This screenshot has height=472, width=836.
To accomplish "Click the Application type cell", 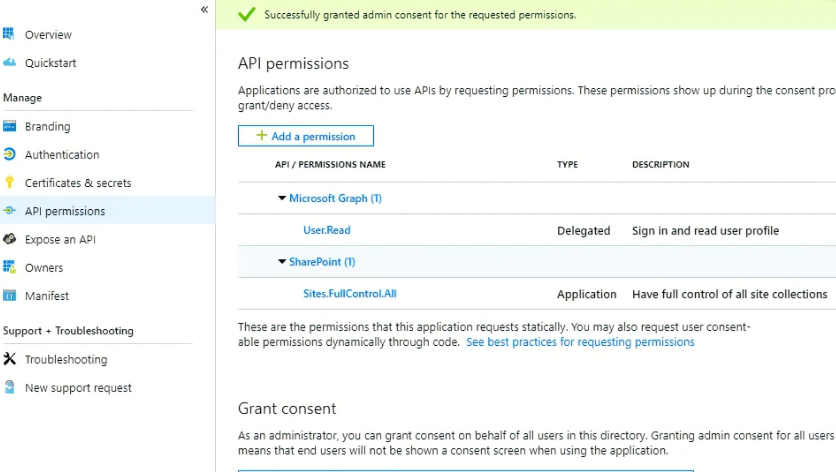I will [586, 294].
